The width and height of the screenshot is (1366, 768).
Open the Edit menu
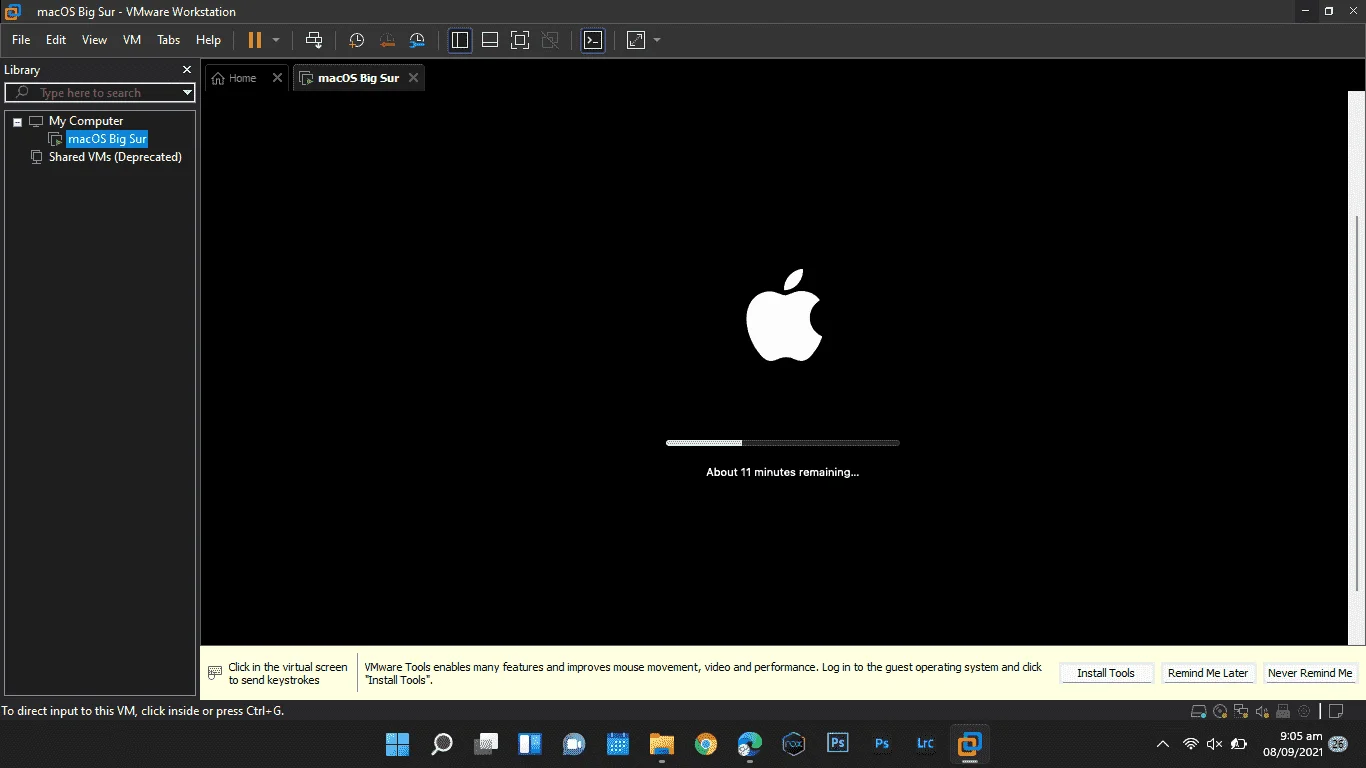(x=56, y=40)
